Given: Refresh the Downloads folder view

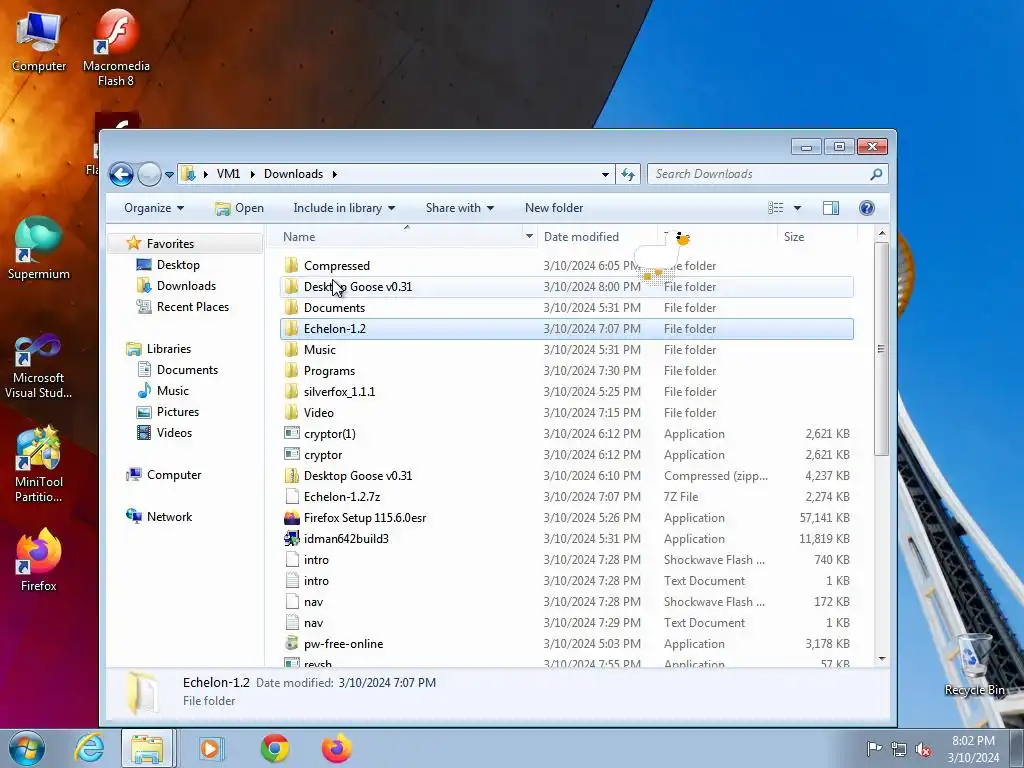Looking at the screenshot, I should click(628, 174).
